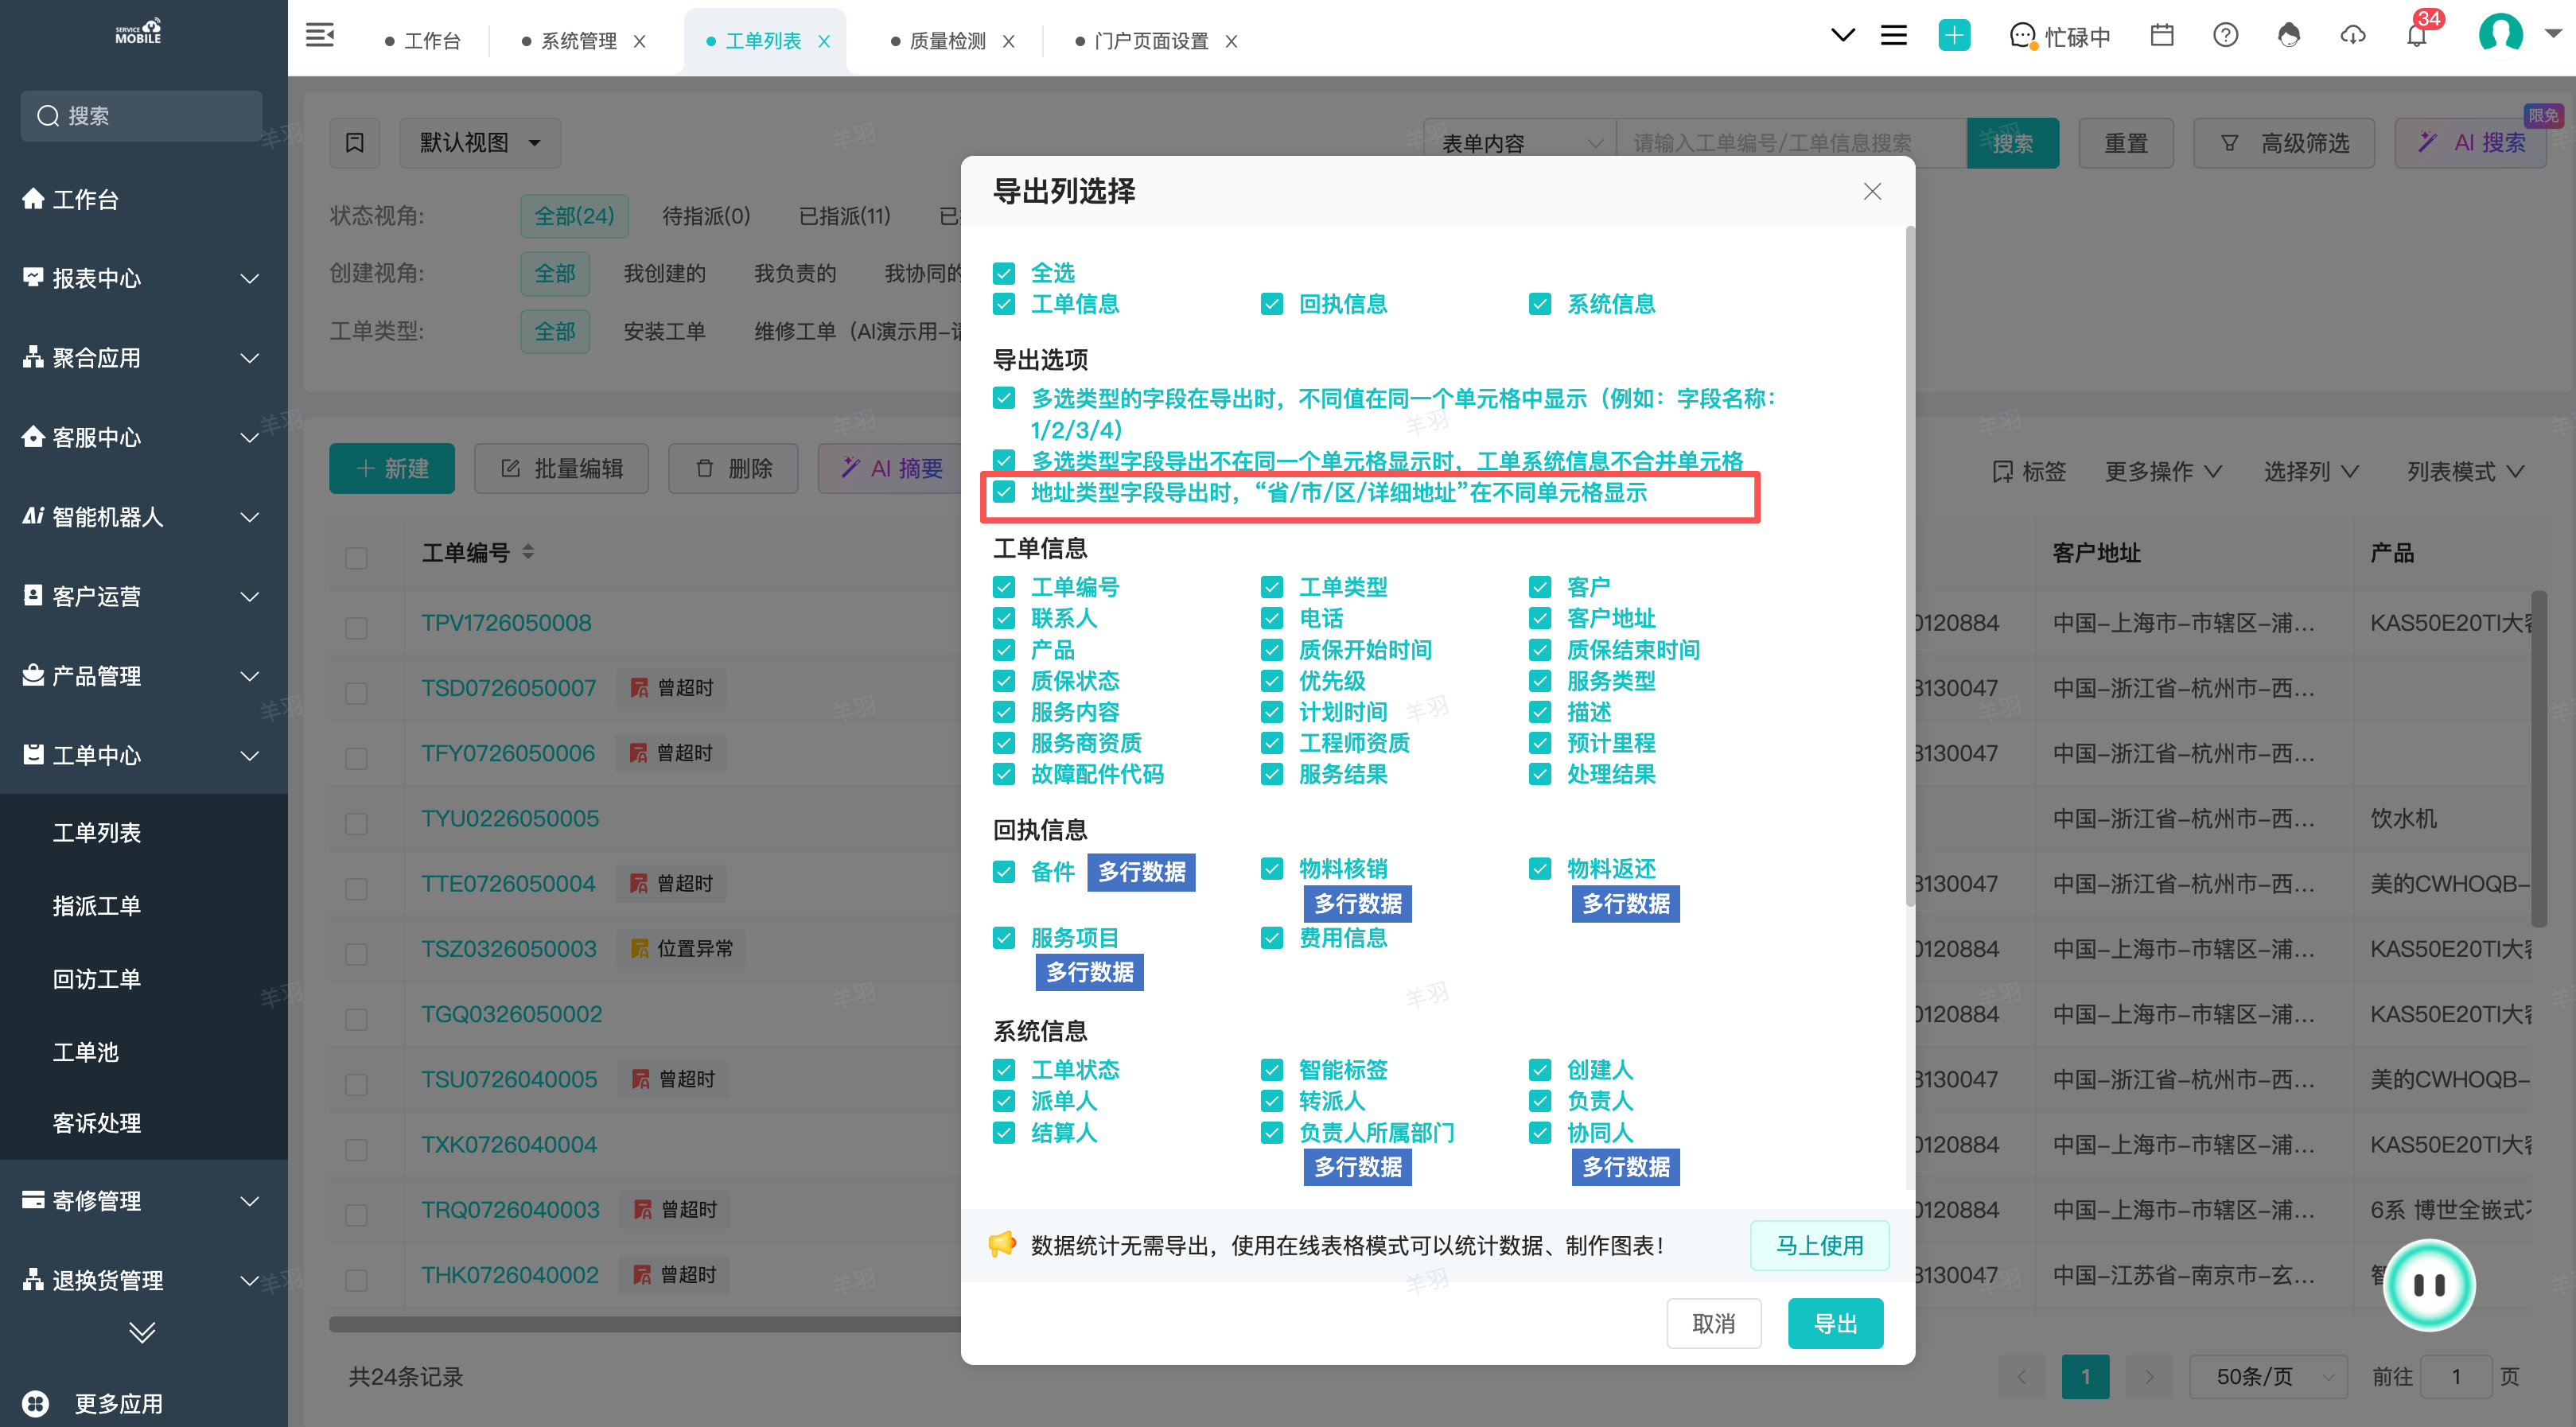The height and width of the screenshot is (1427, 2576).
Task: Open AI 搜索 with magic wand
Action: (x=2470, y=143)
